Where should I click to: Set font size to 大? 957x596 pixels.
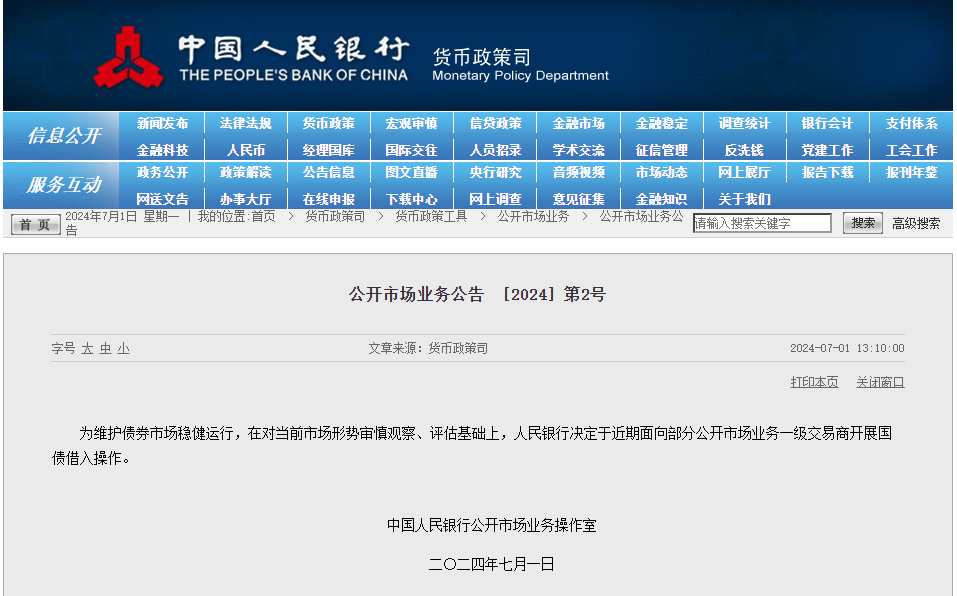[87, 348]
